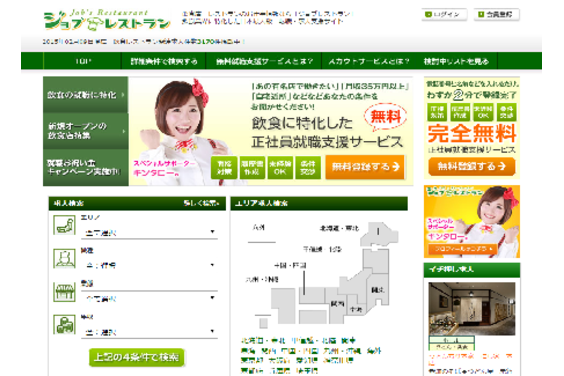The image size is (564, 376).
Task: Click the featured job restaurant photo
Action: [x=472, y=309]
